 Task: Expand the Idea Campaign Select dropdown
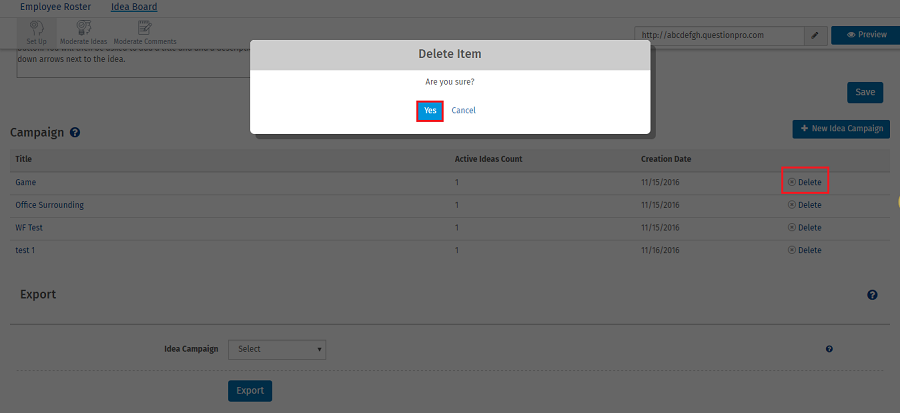pos(277,349)
